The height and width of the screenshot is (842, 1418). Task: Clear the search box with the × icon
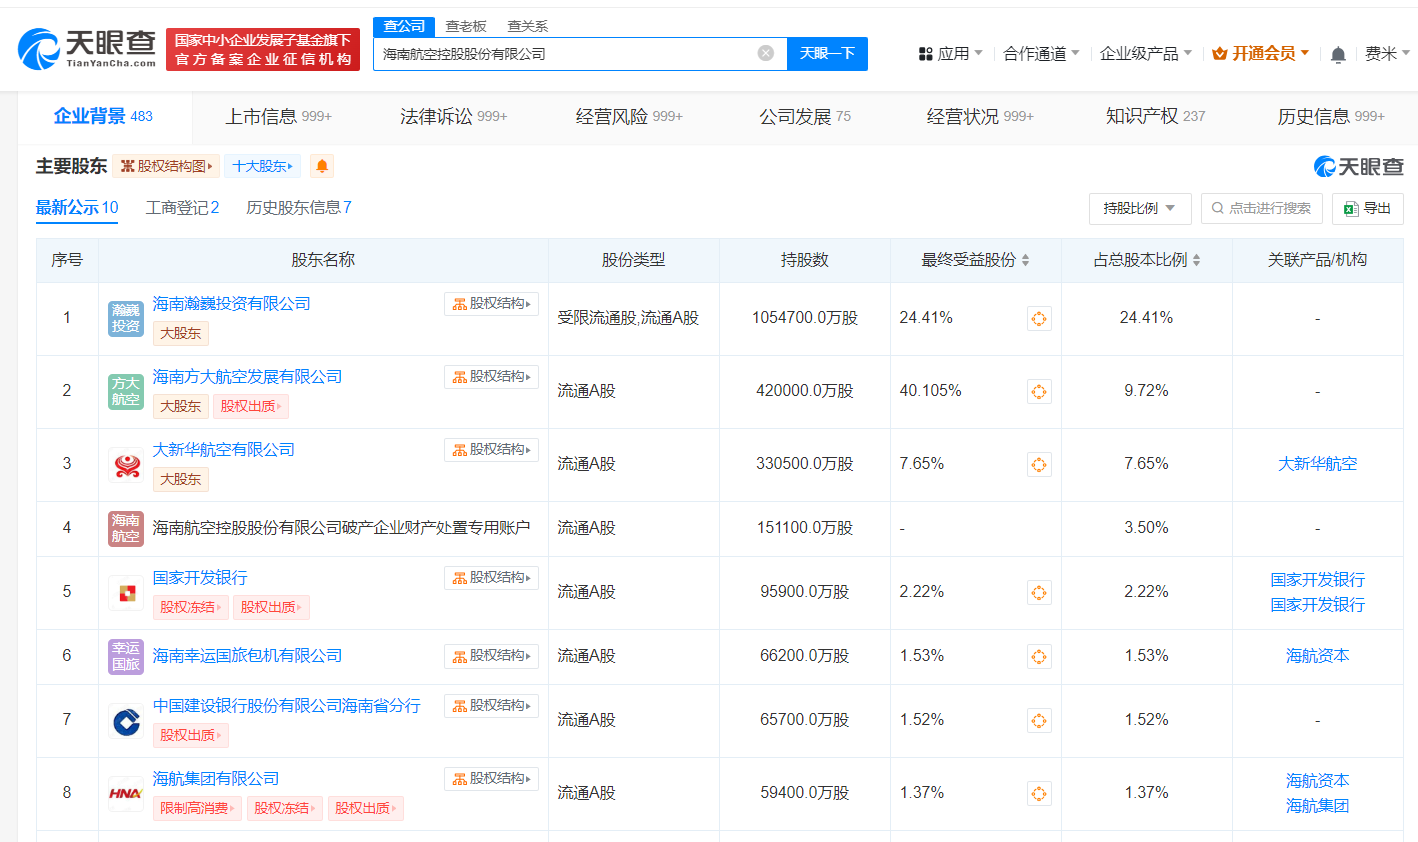click(767, 54)
